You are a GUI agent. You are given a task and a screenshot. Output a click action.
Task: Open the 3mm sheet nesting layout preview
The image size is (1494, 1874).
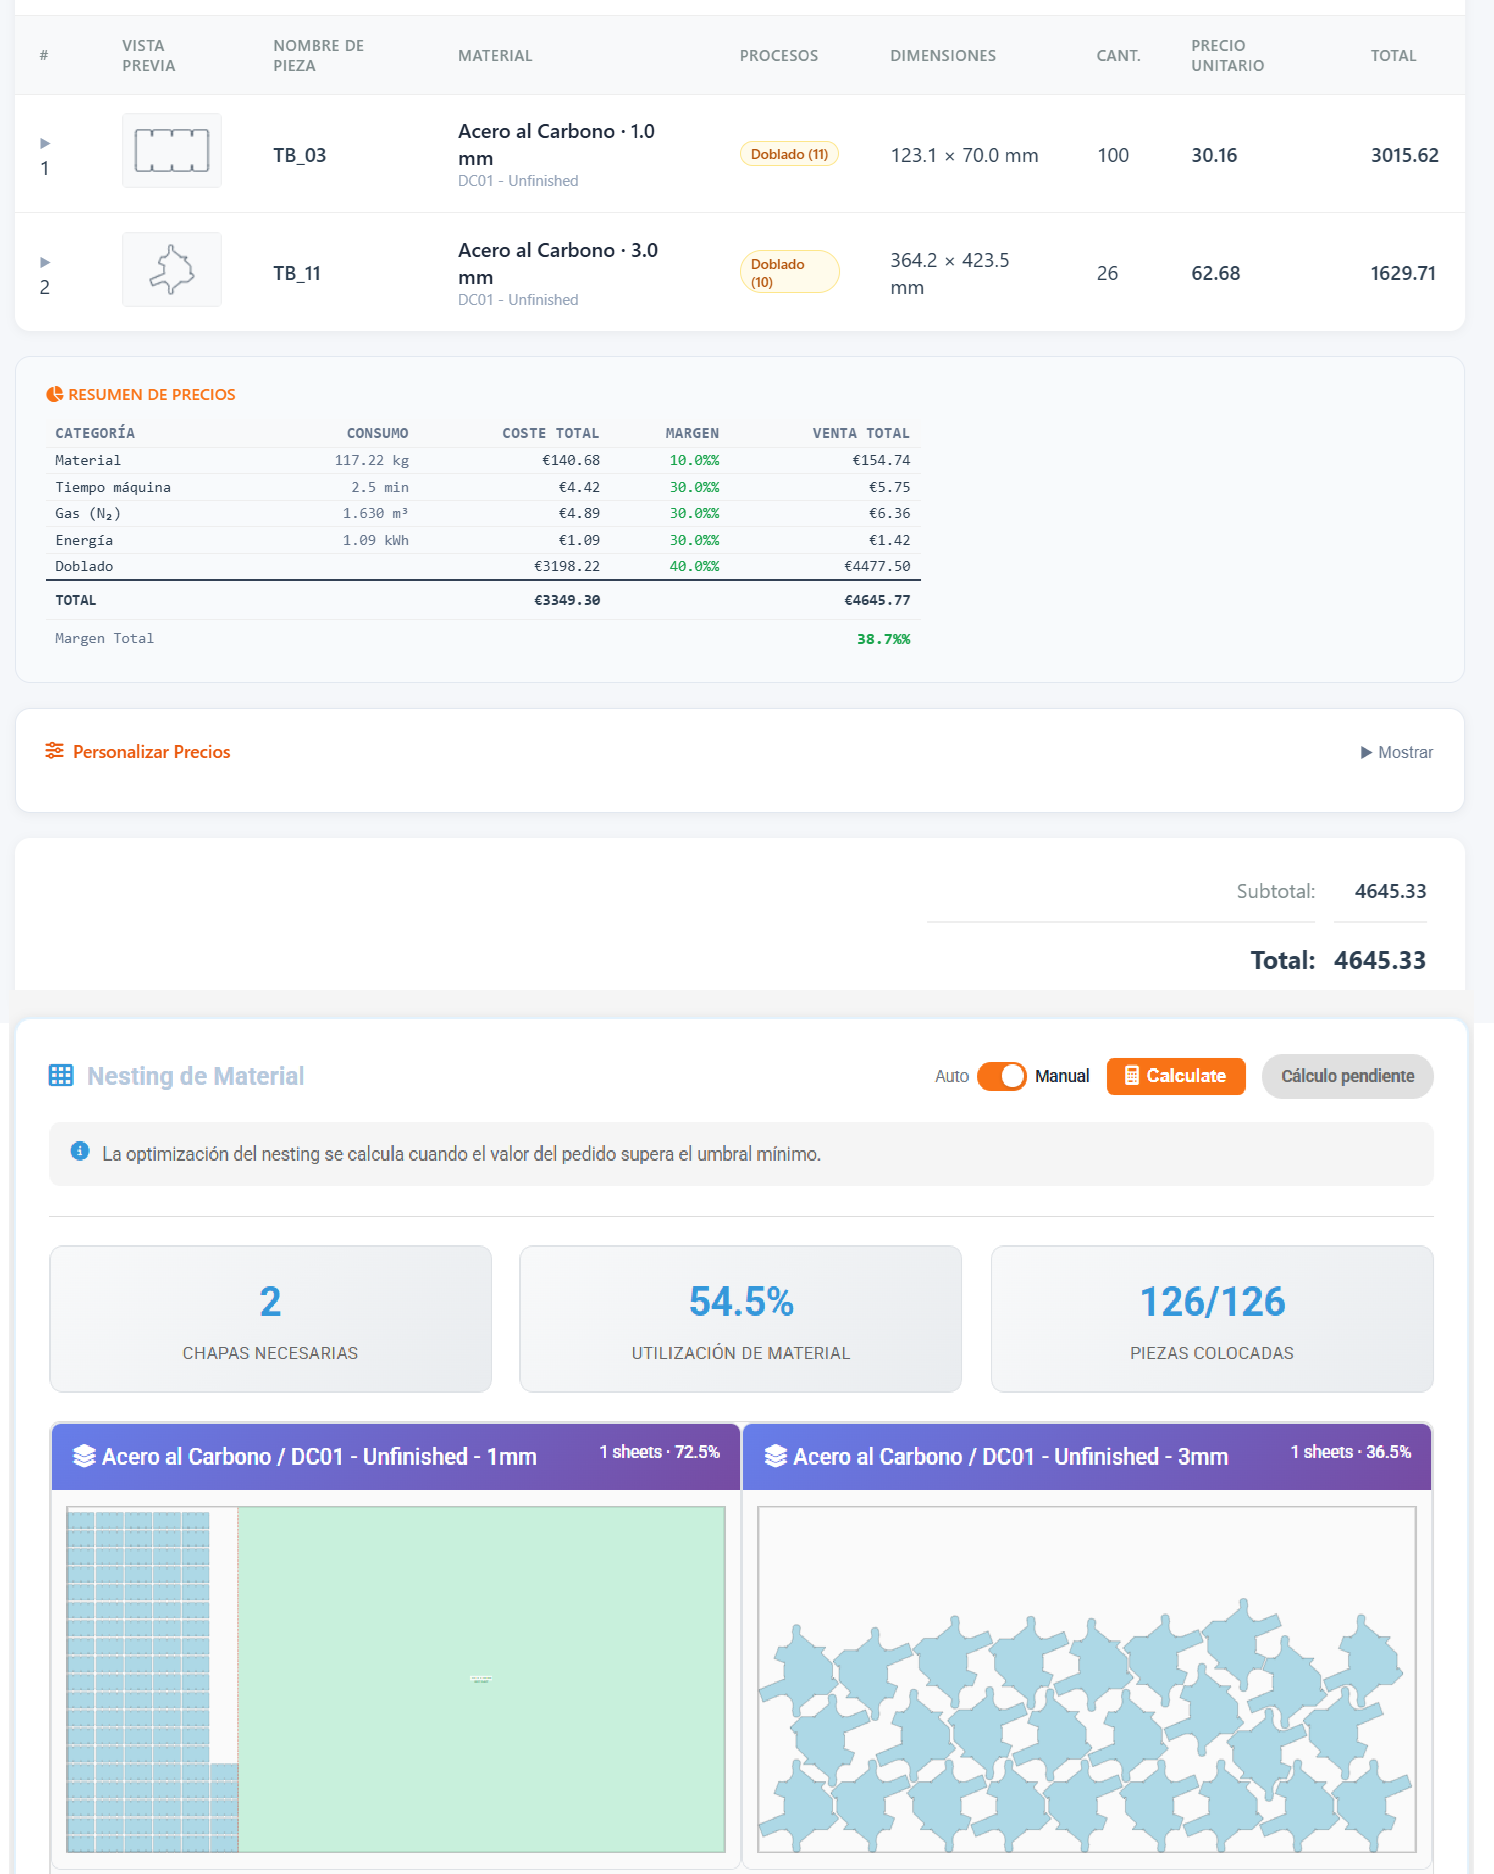point(1087,1679)
